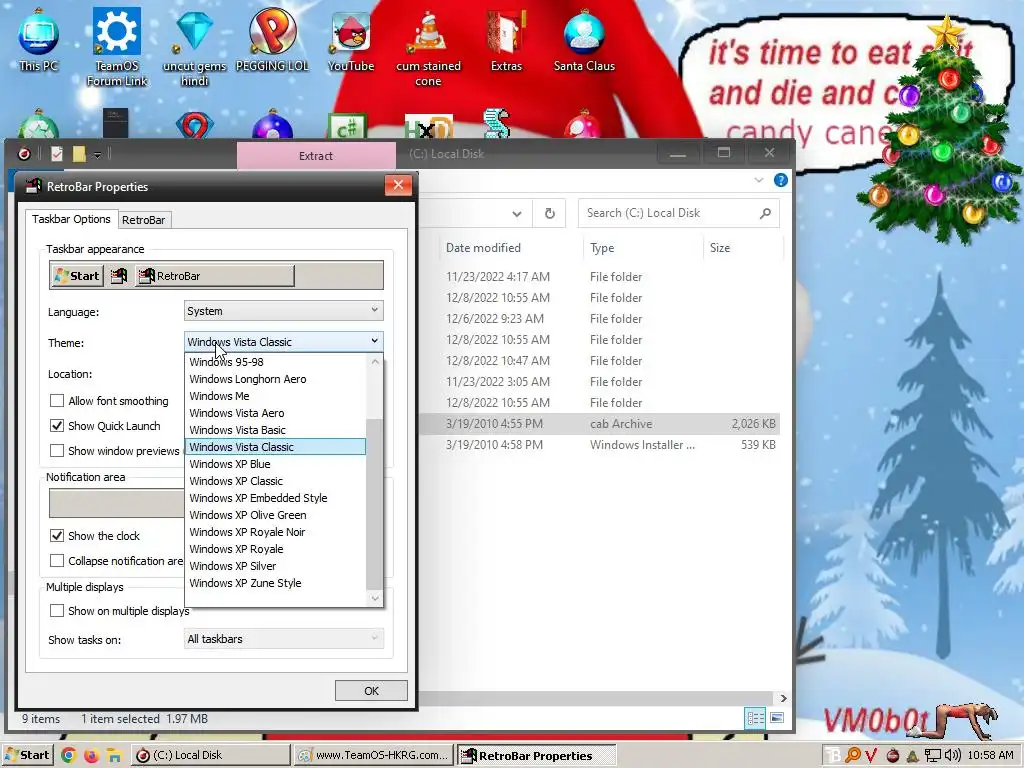This screenshot has width=1024, height=768.
Task: Uncheck Show the clock
Action: (x=57, y=536)
